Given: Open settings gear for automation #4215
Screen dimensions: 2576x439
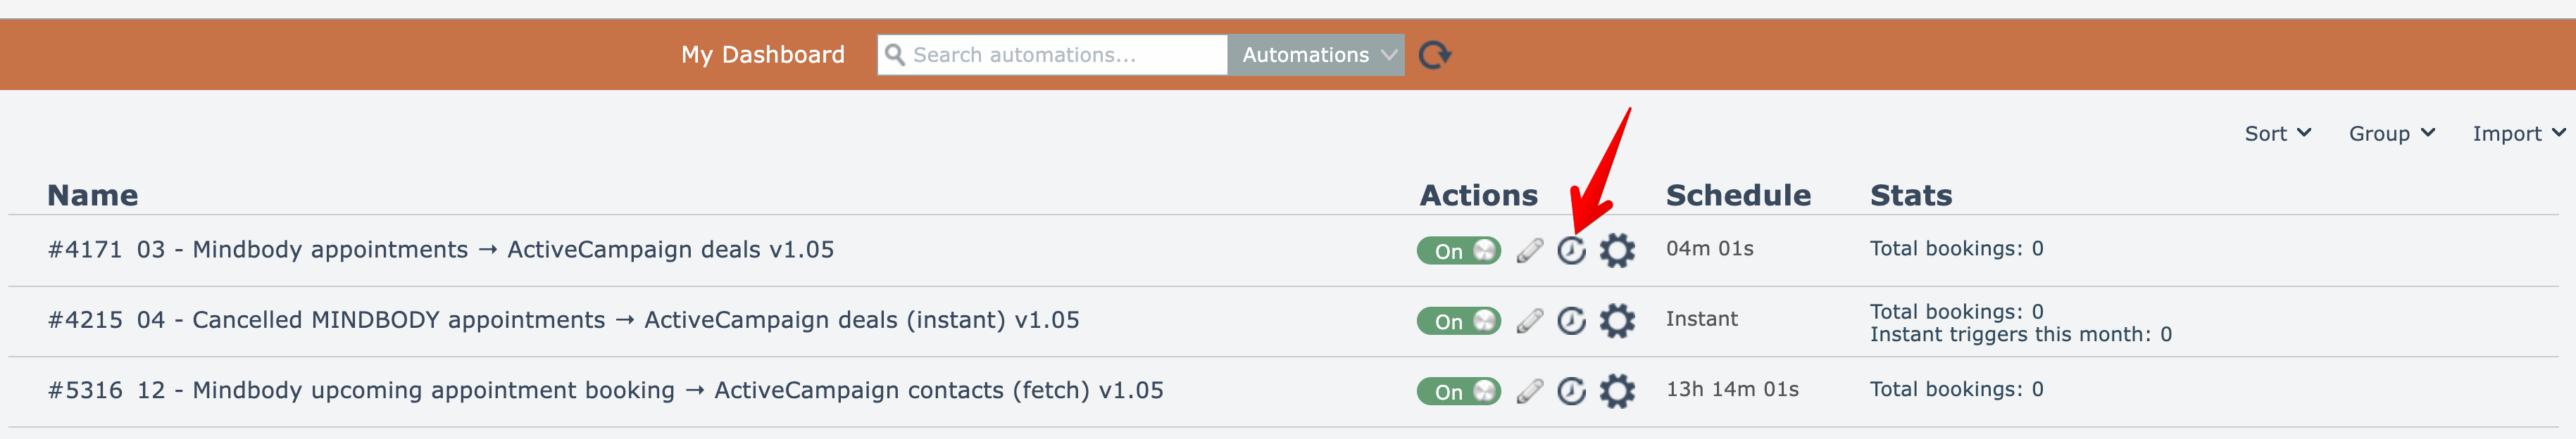Looking at the screenshot, I should tap(1616, 320).
